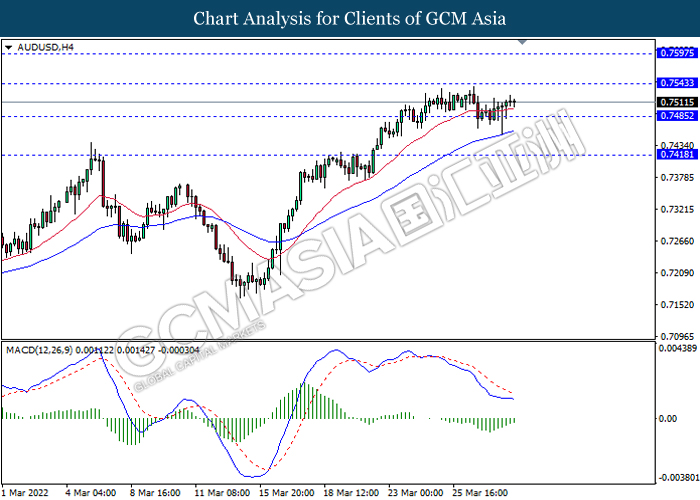Image resolution: width=700 pixels, height=500 pixels.
Task: Click the 23 Mar 00:00 time label
Action: coord(416,493)
